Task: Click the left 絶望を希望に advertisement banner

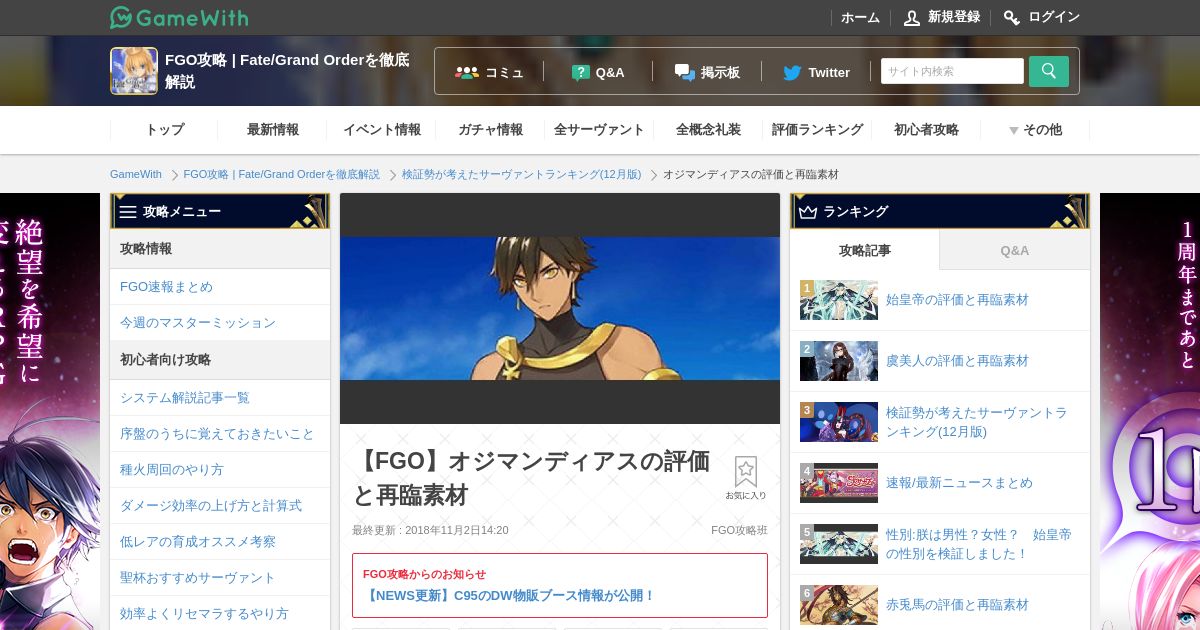Action: [50, 411]
